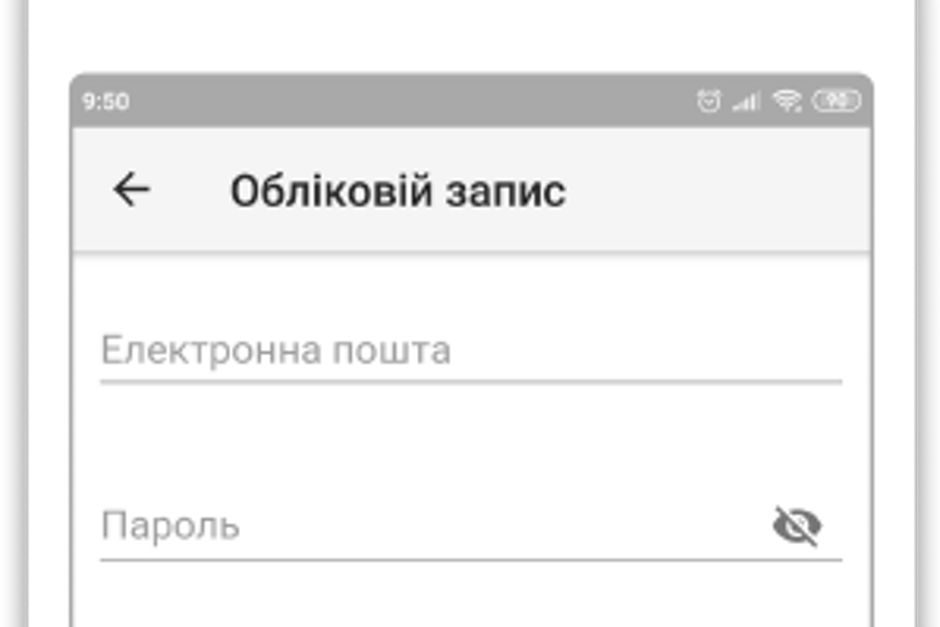The height and width of the screenshot is (627, 940).
Task: Click the cellular signal strength icon
Action: [x=746, y=101]
